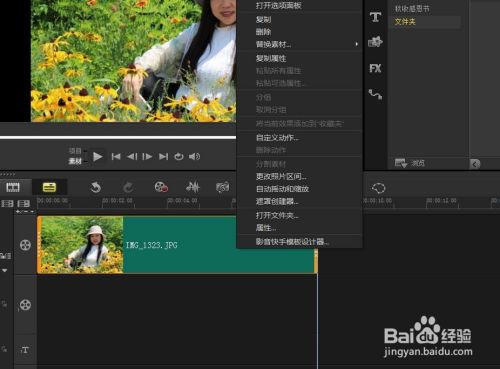Open the 替换素材 submenu arrow

tap(357, 44)
